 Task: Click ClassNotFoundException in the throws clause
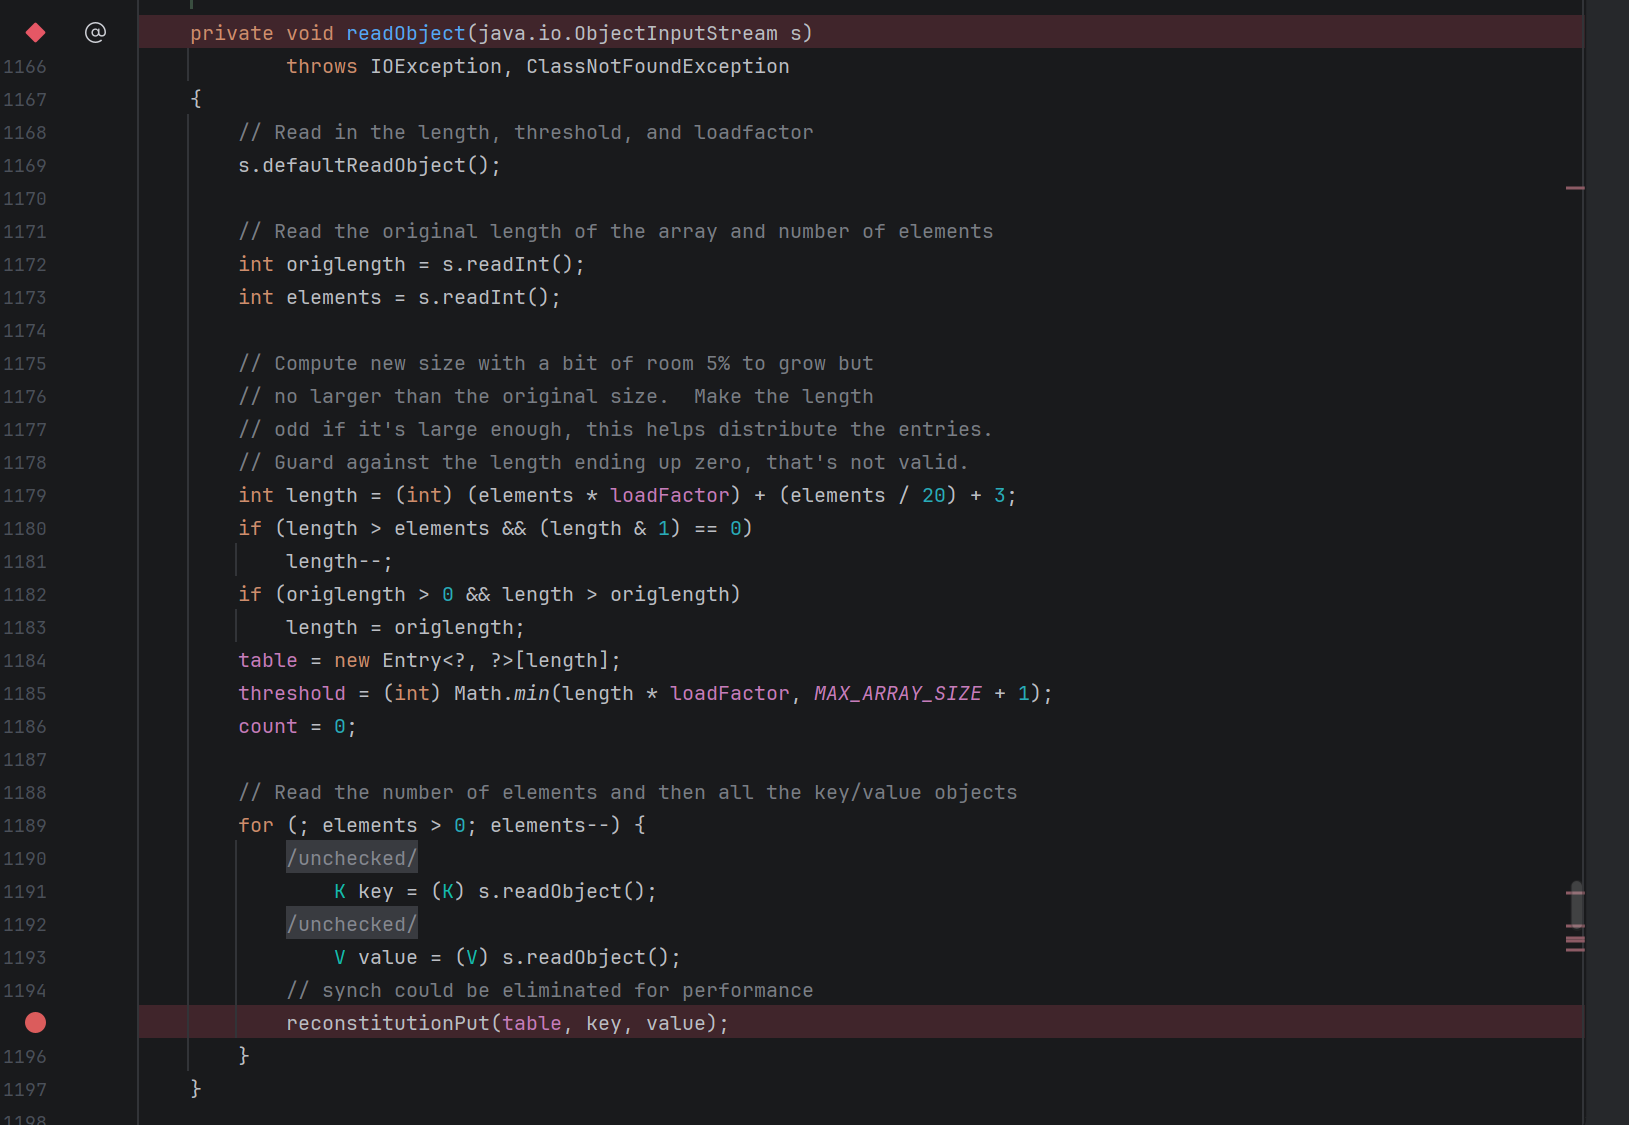657,67
